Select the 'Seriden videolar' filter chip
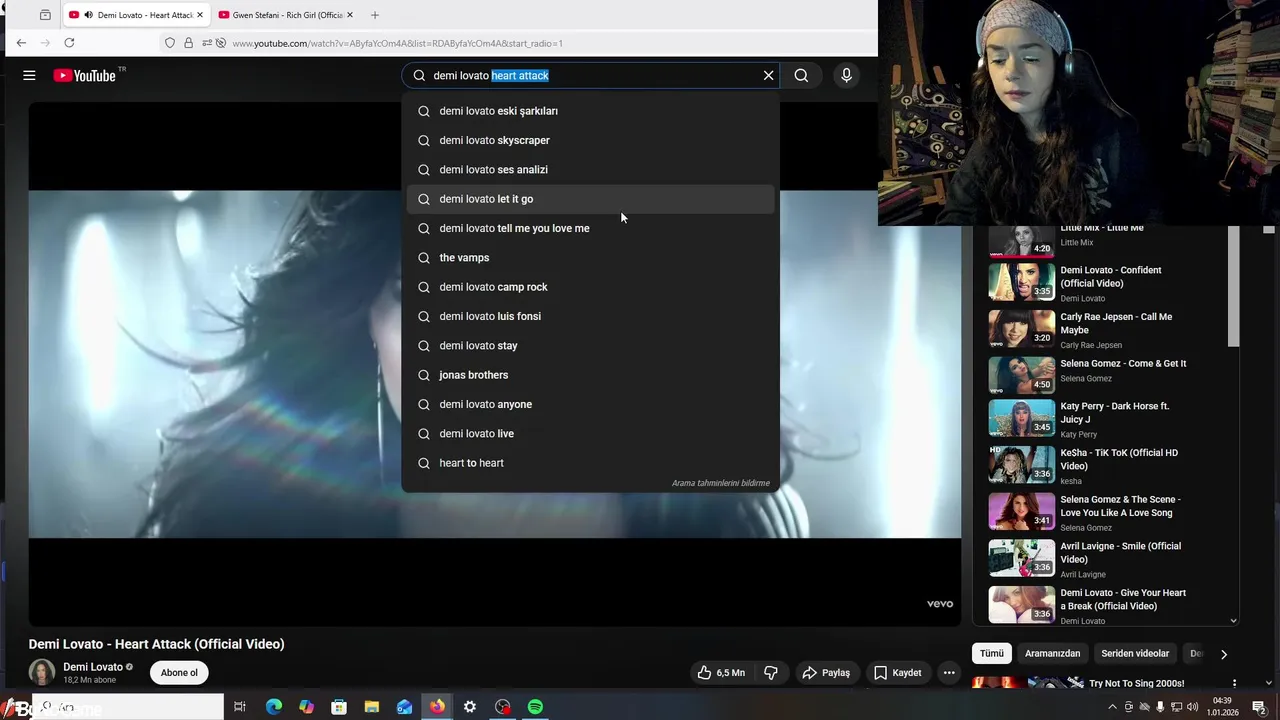 pos(1135,653)
